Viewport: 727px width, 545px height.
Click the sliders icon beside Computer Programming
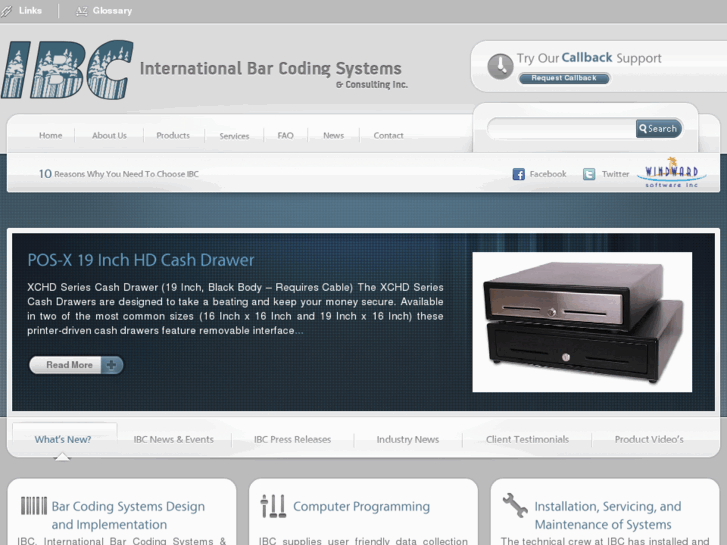273,506
